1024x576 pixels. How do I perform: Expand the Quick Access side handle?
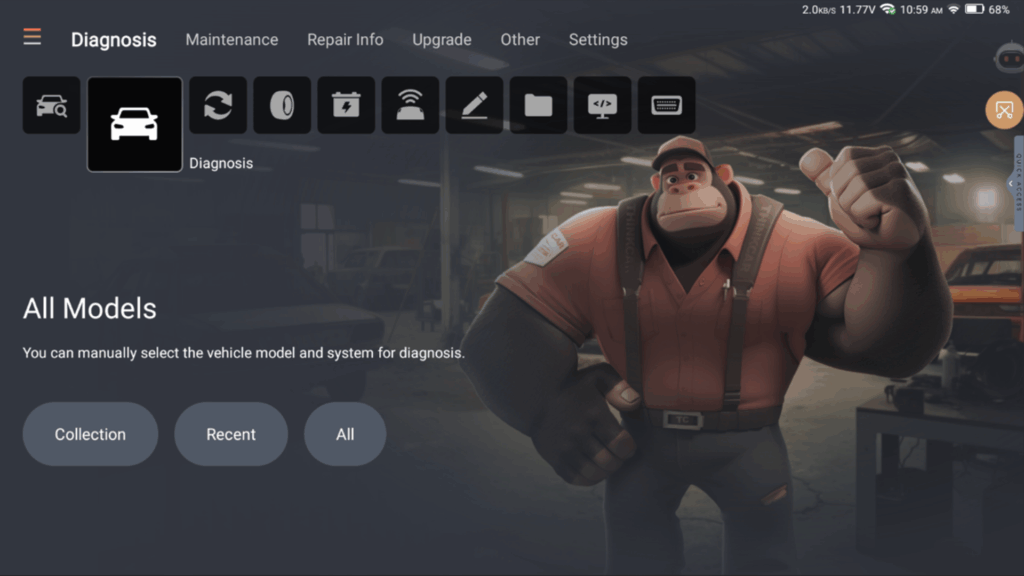click(1017, 184)
